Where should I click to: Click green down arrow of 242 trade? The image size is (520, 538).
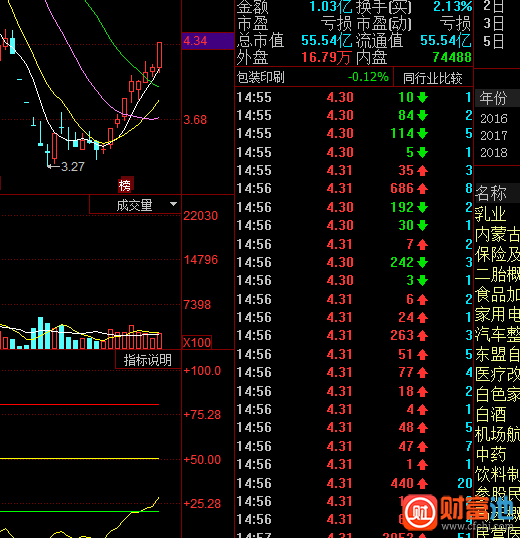point(423,263)
